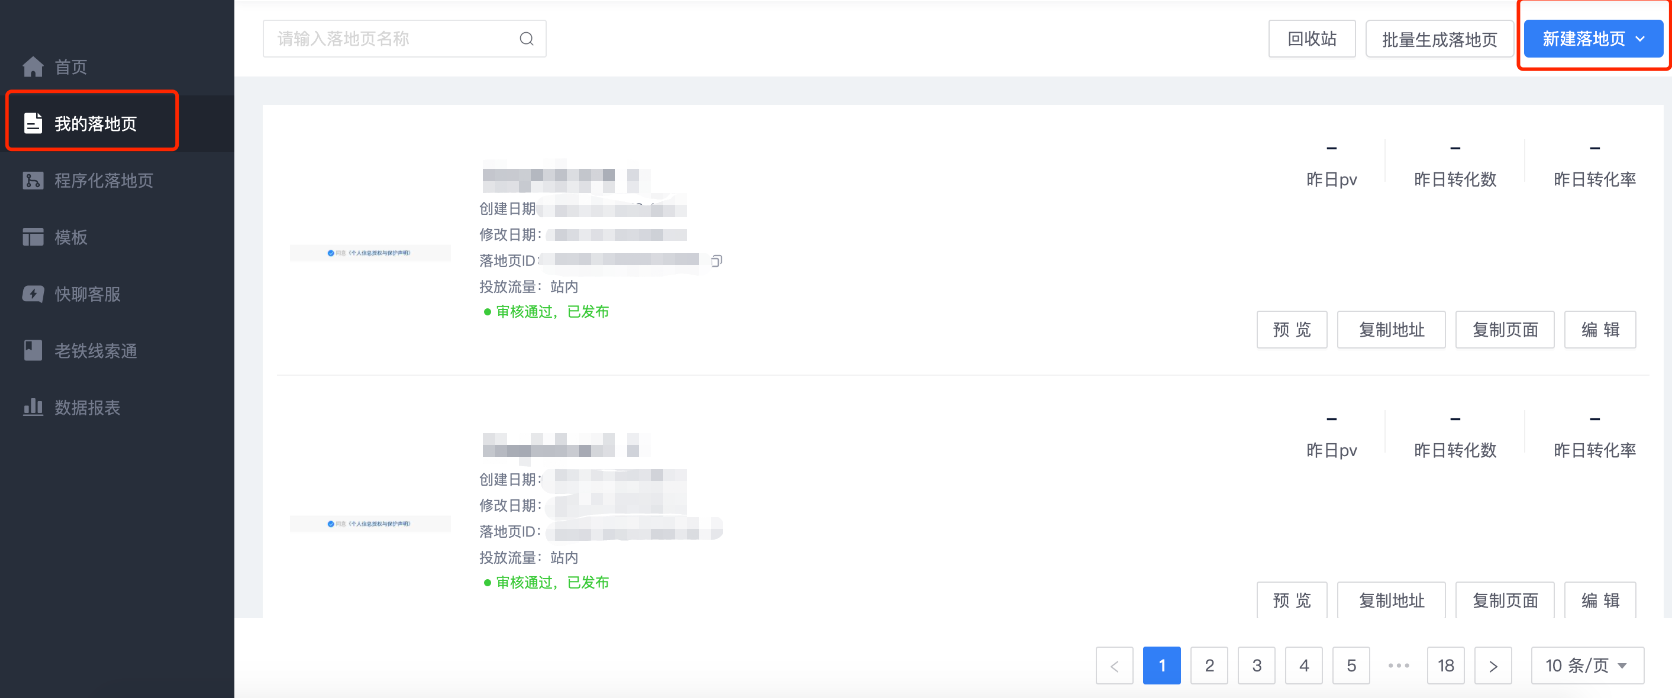Image resolution: width=1672 pixels, height=698 pixels.
Task: Go to page 5
Action: [1351, 666]
